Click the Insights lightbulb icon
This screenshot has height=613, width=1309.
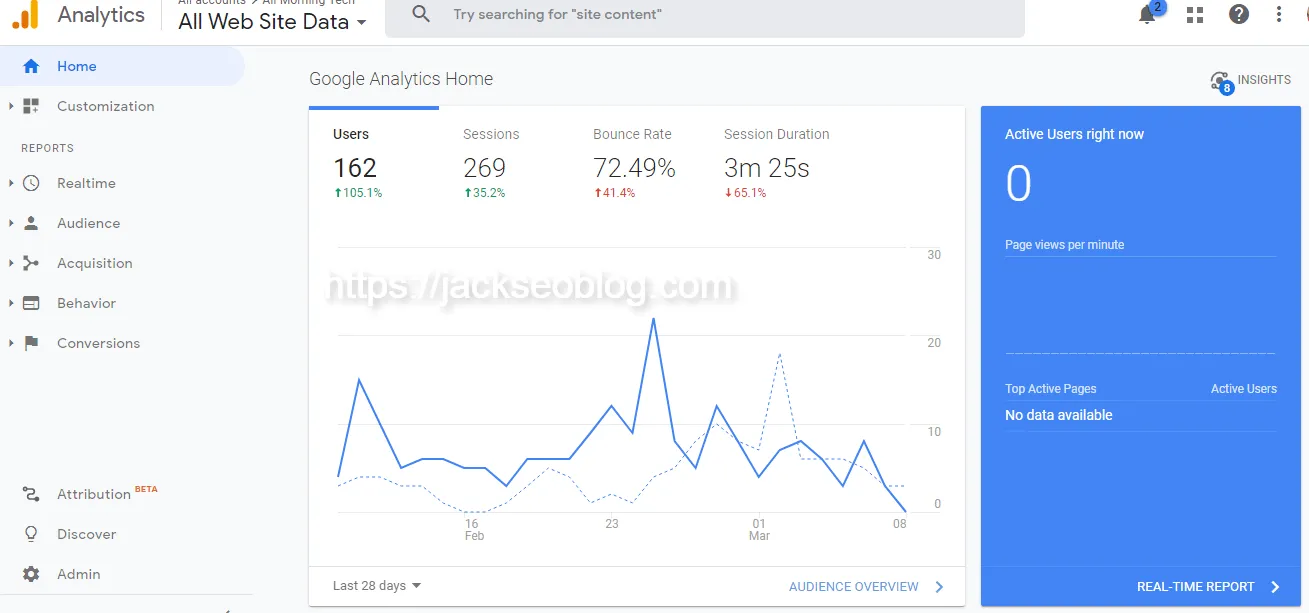click(x=1220, y=80)
